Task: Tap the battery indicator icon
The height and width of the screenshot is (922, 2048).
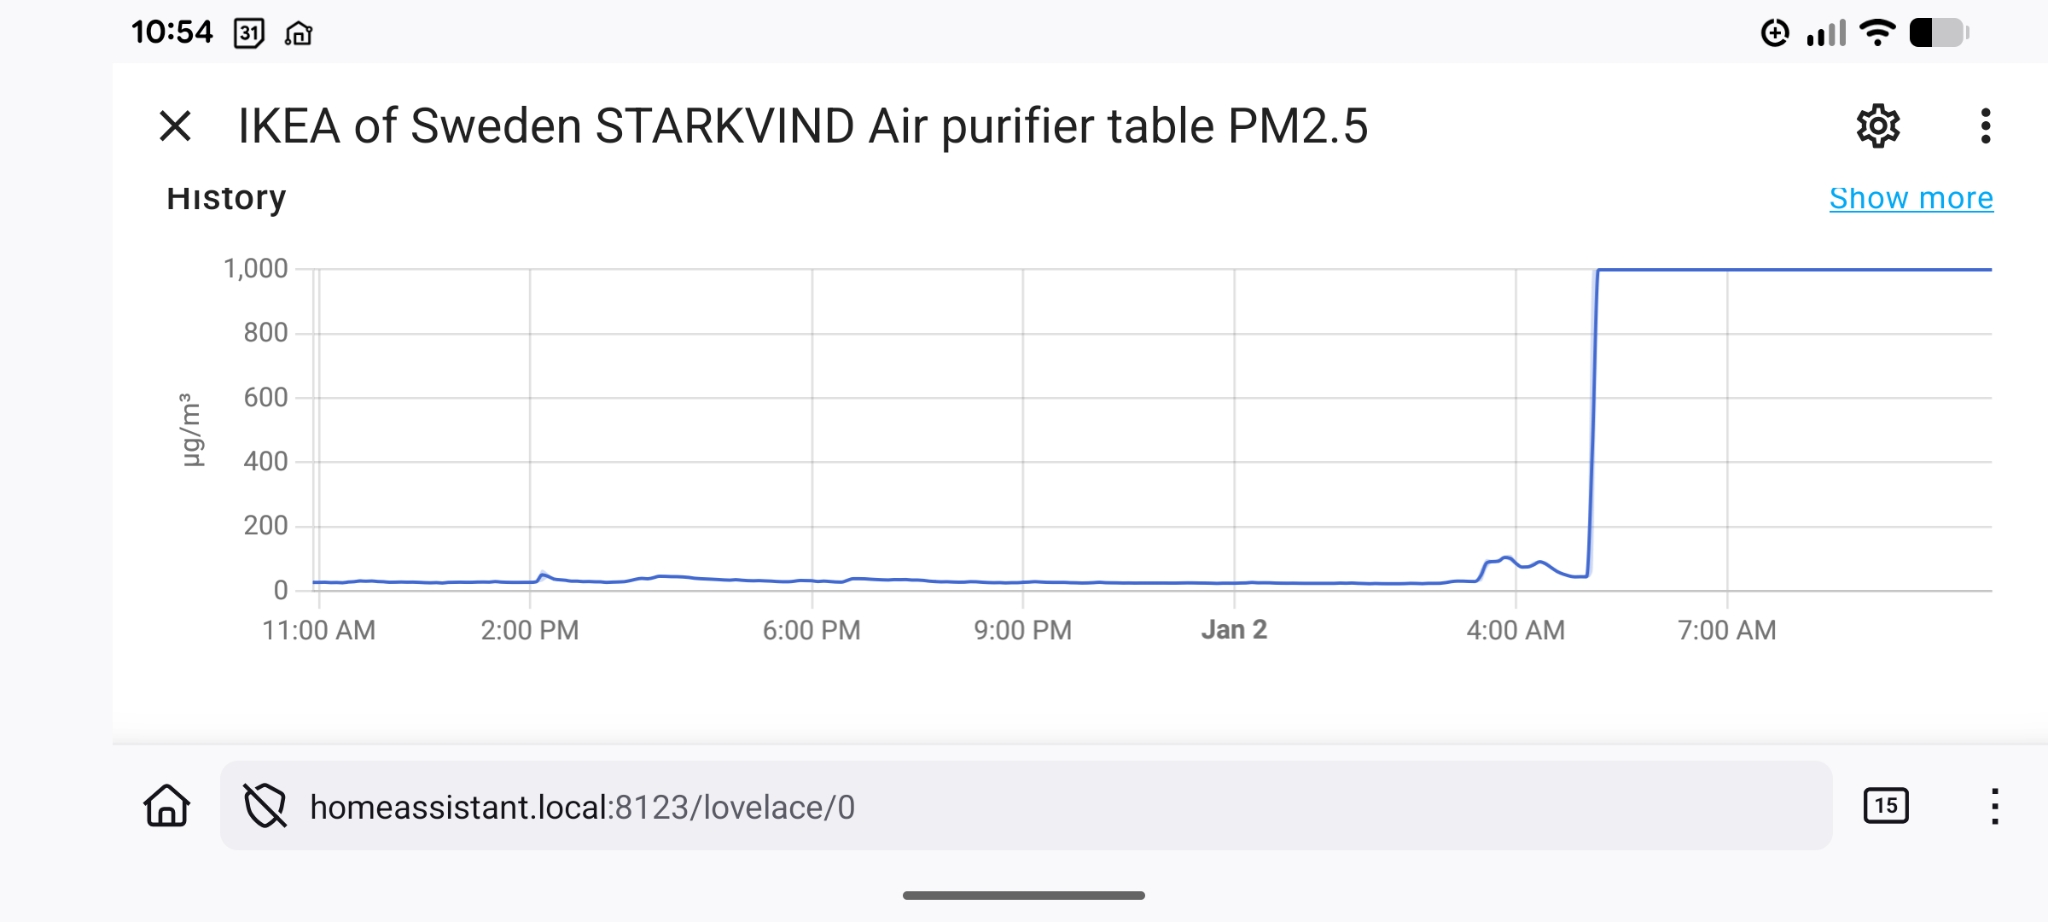Action: [x=1938, y=33]
